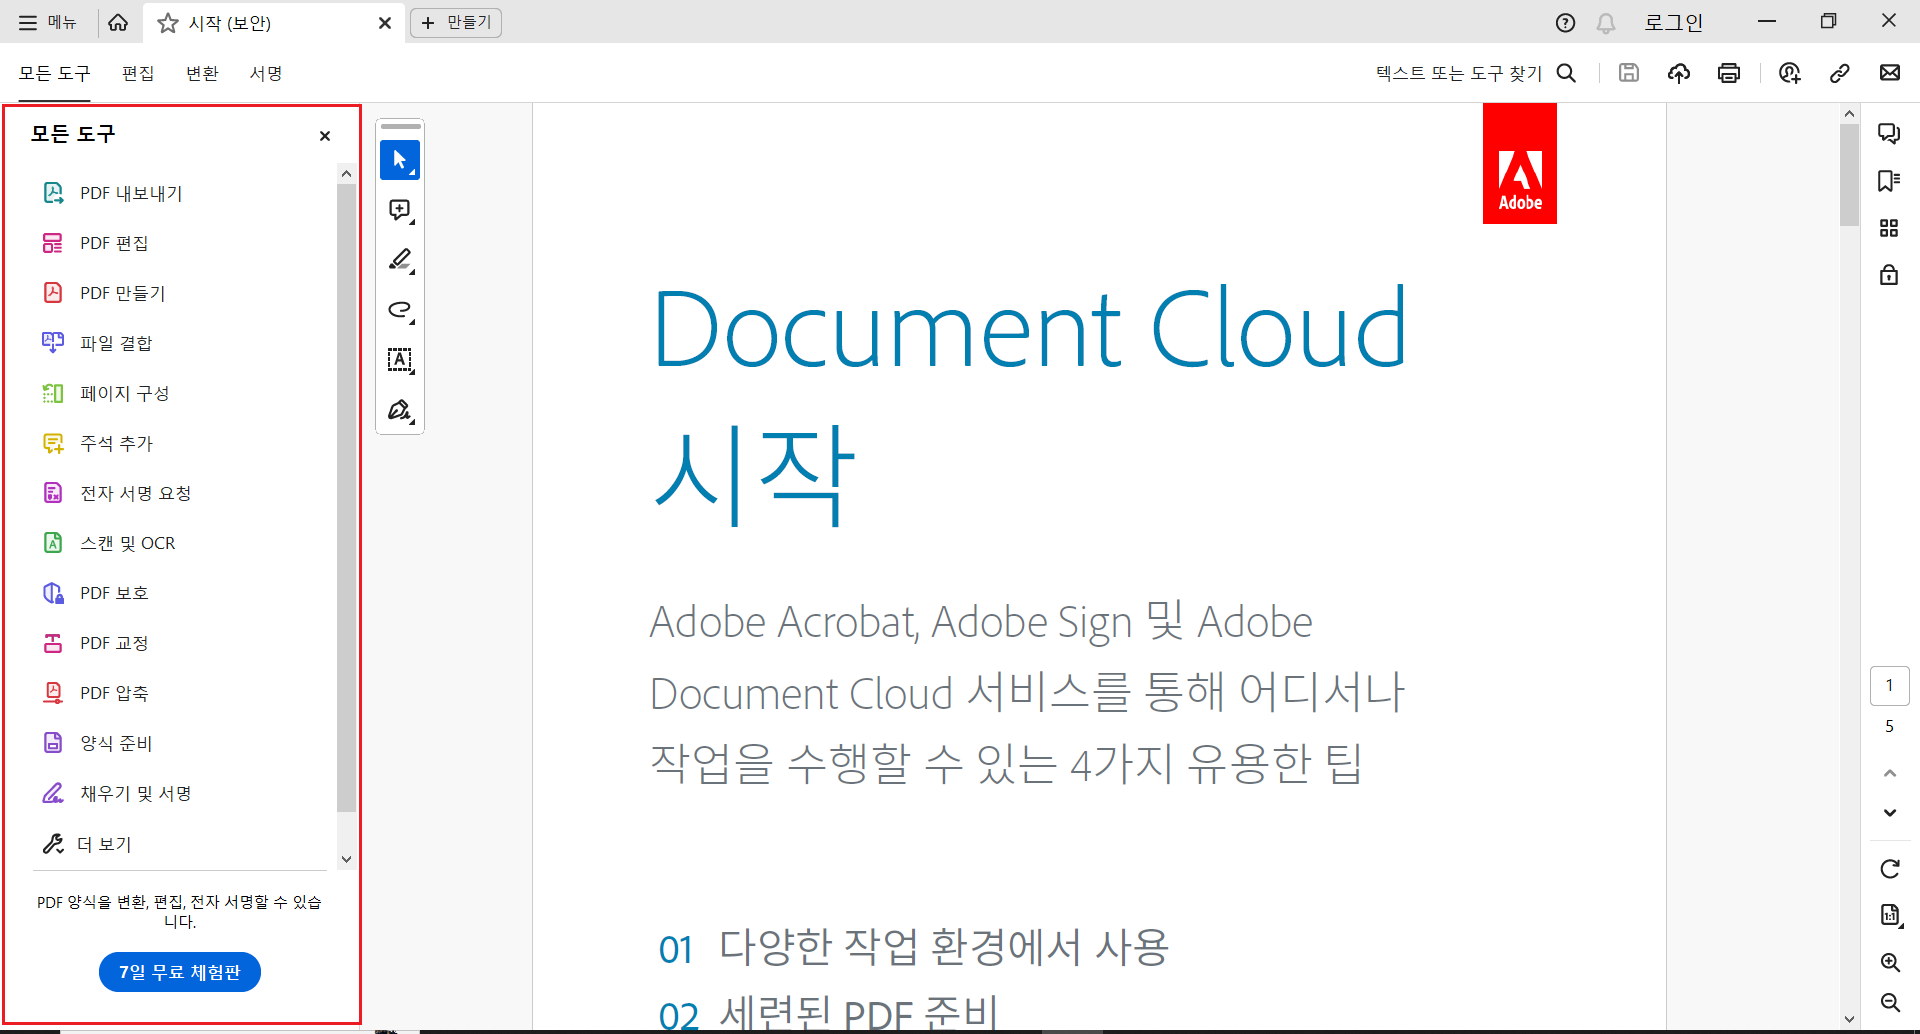The height and width of the screenshot is (1034, 1920).
Task: Close the 시작 (보안) tab
Action: coord(385,23)
